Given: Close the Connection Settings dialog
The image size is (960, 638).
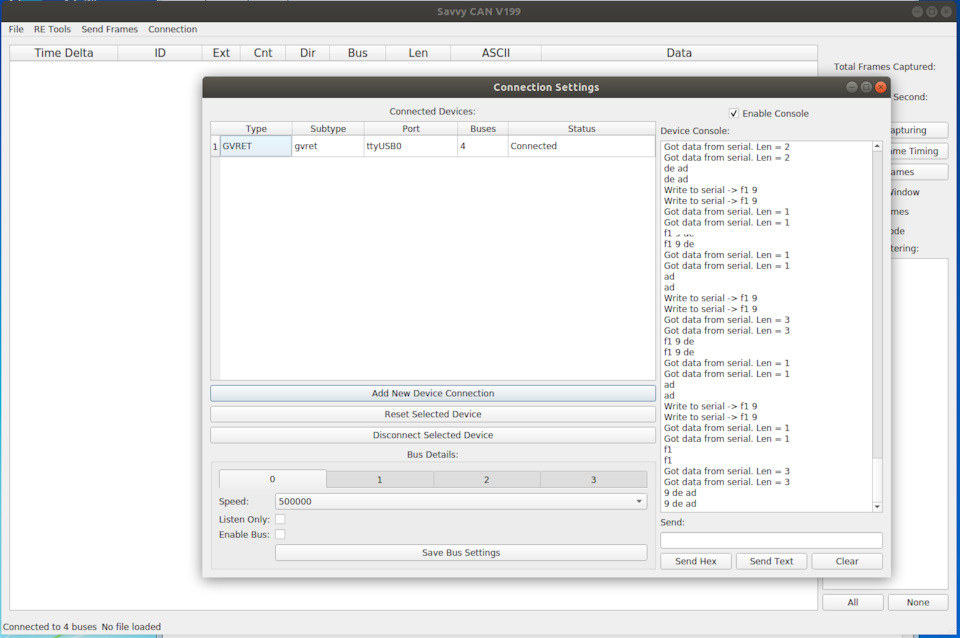Looking at the screenshot, I should point(881,87).
